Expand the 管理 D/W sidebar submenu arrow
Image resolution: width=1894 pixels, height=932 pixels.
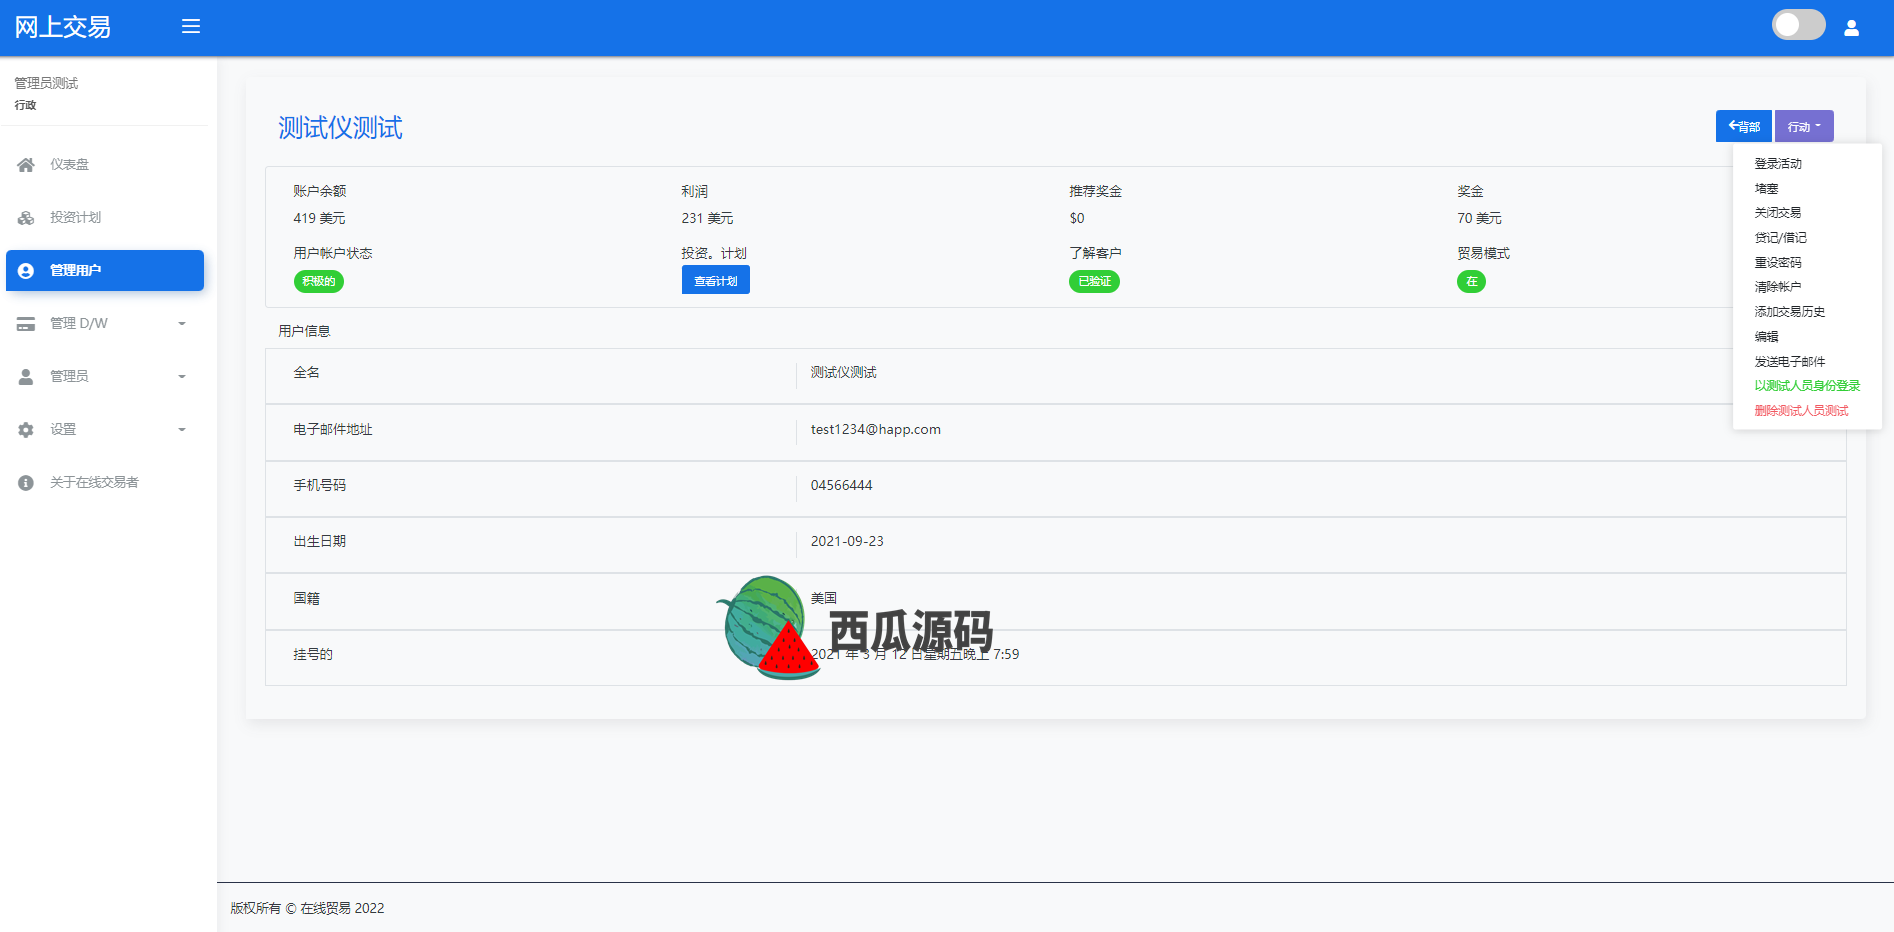tap(182, 324)
